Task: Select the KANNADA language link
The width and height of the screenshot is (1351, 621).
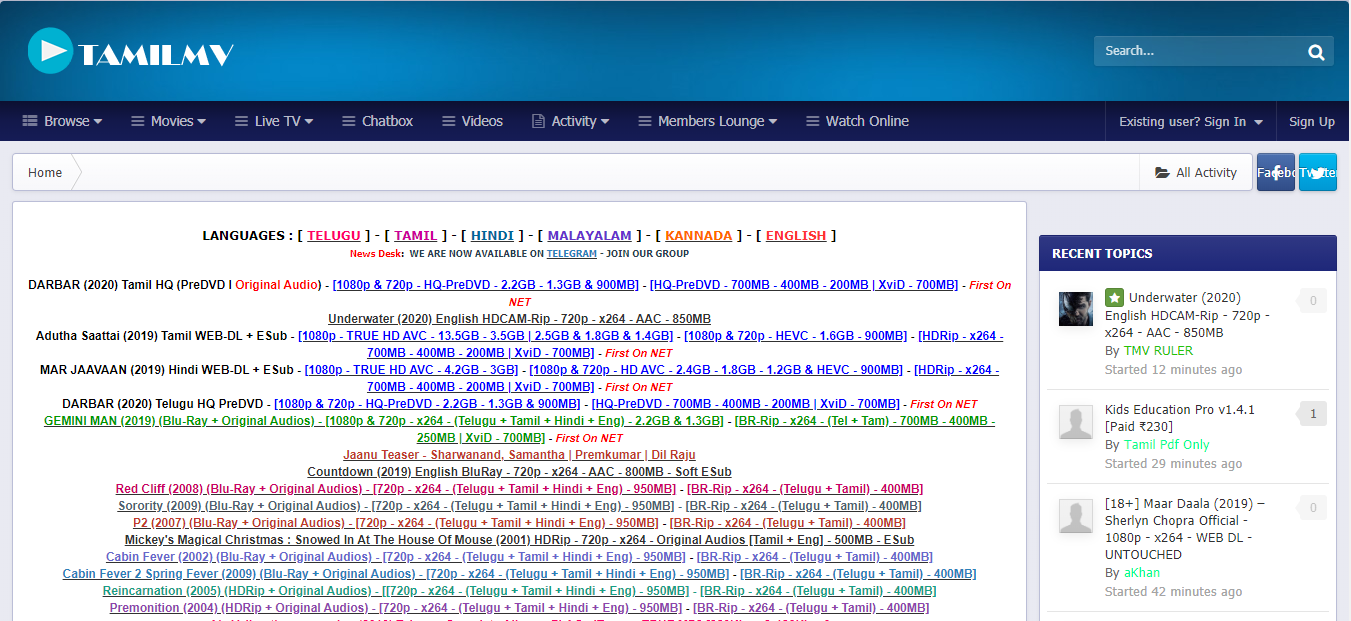Action: (x=698, y=236)
